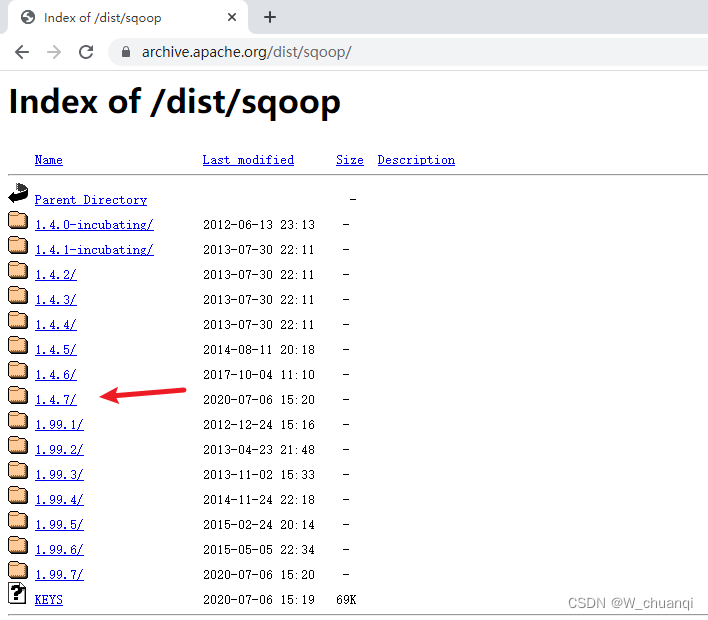Open the 1.99.7/ directory link
The height and width of the screenshot is (620, 708).
(59, 575)
